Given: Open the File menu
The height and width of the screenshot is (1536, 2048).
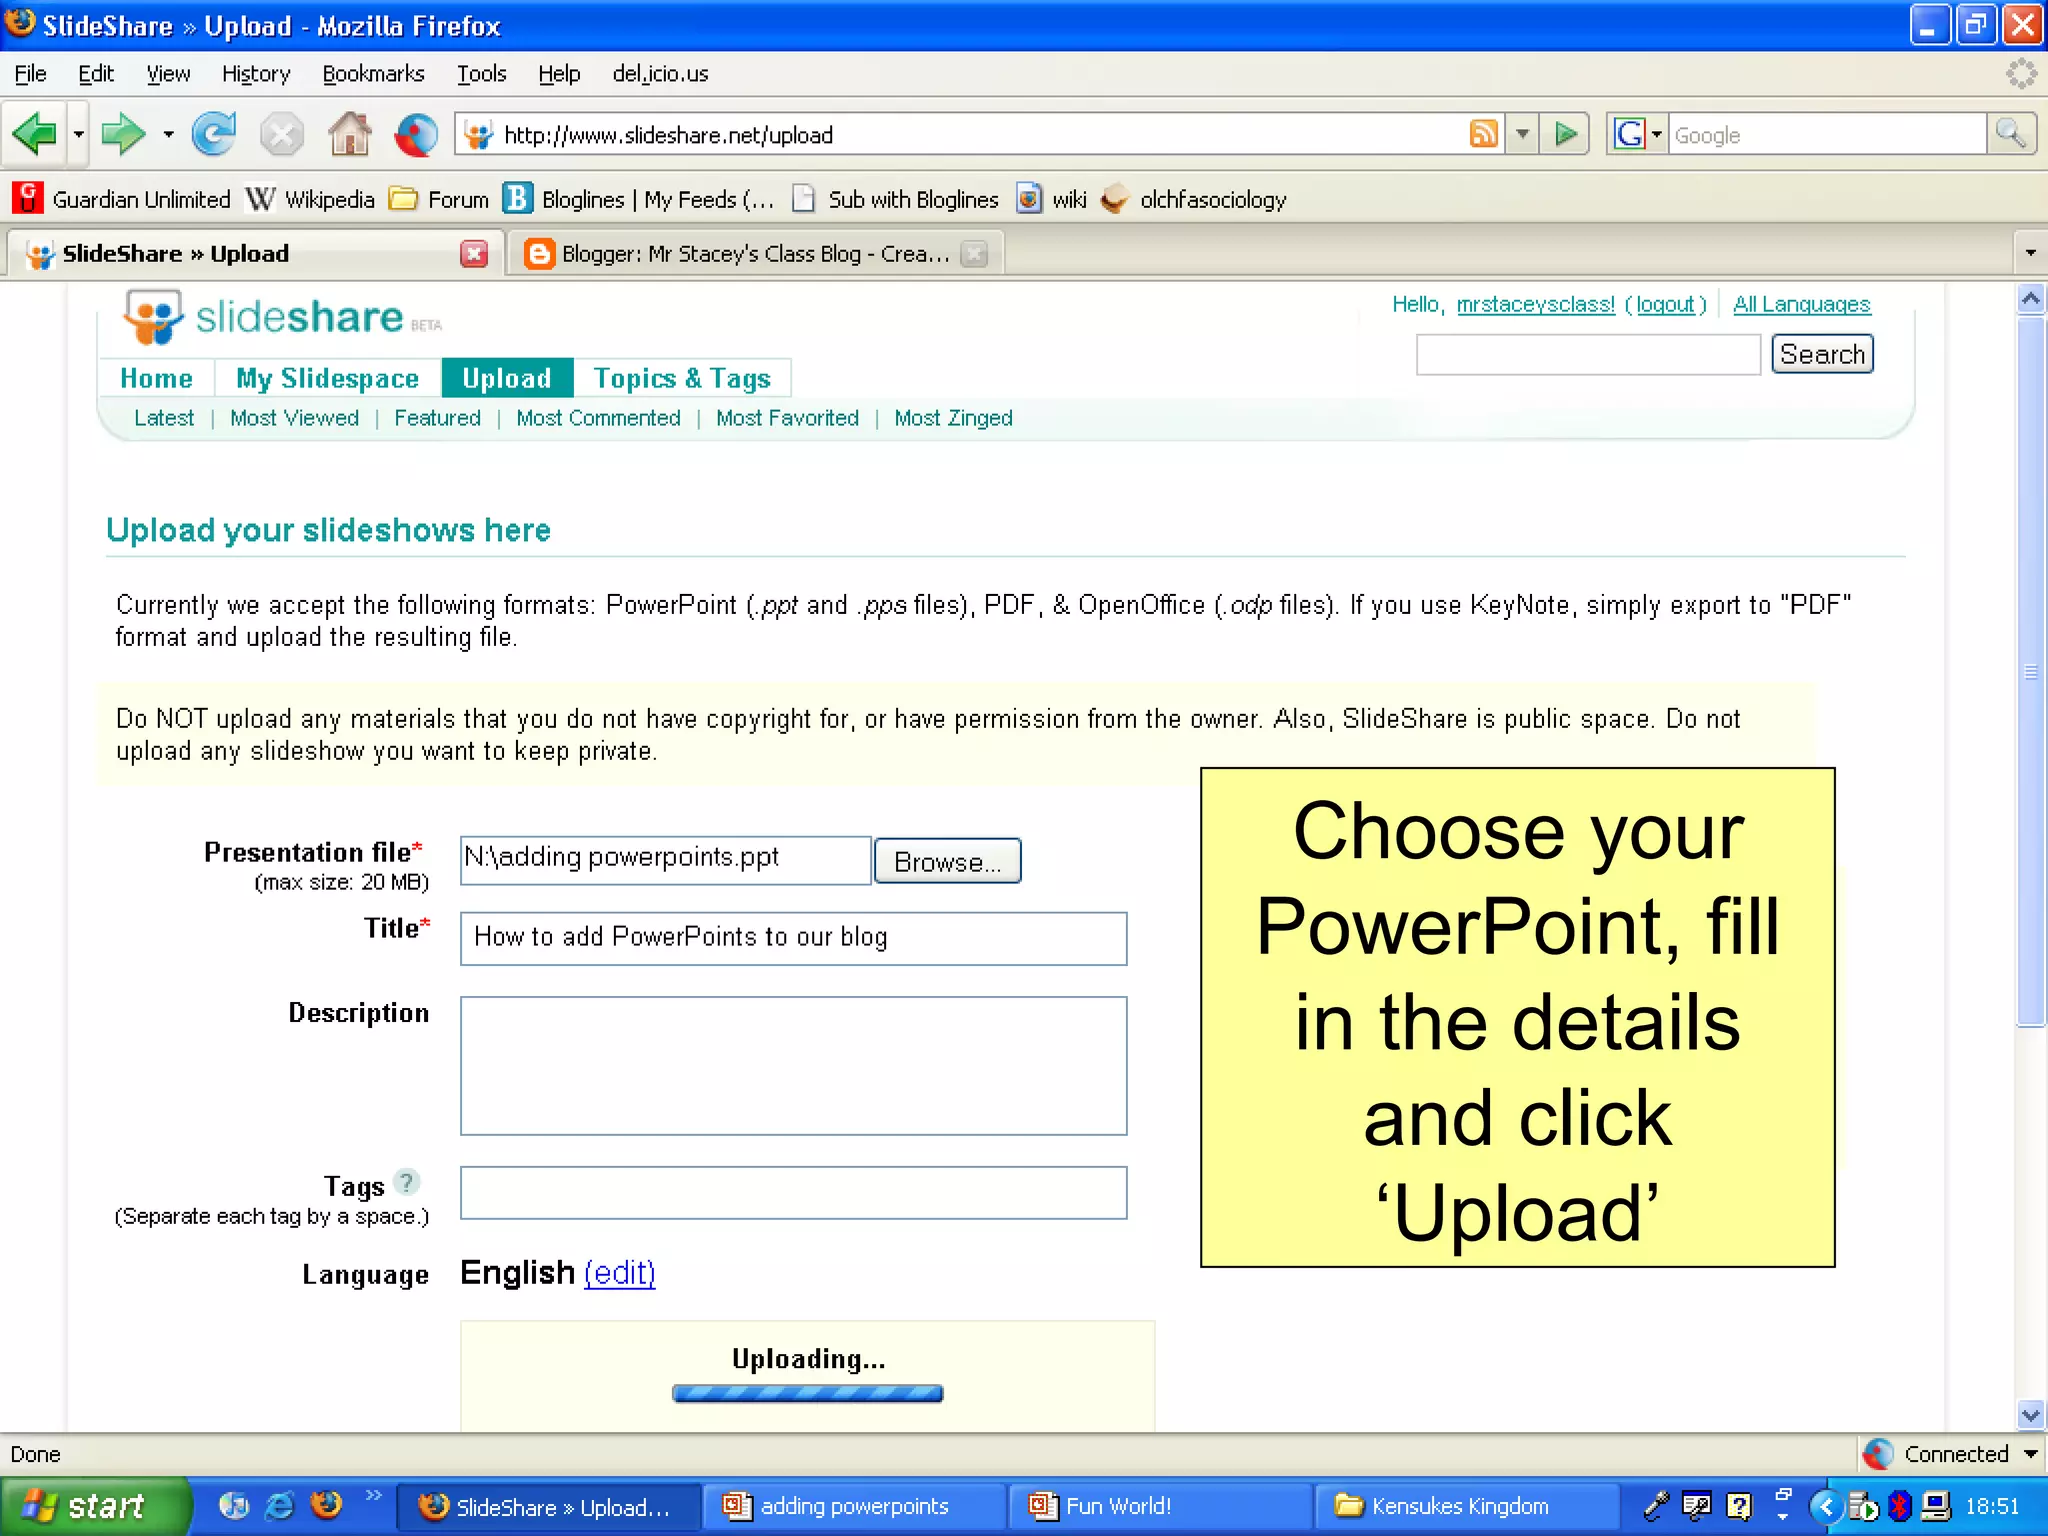Looking at the screenshot, I should pos(30,74).
